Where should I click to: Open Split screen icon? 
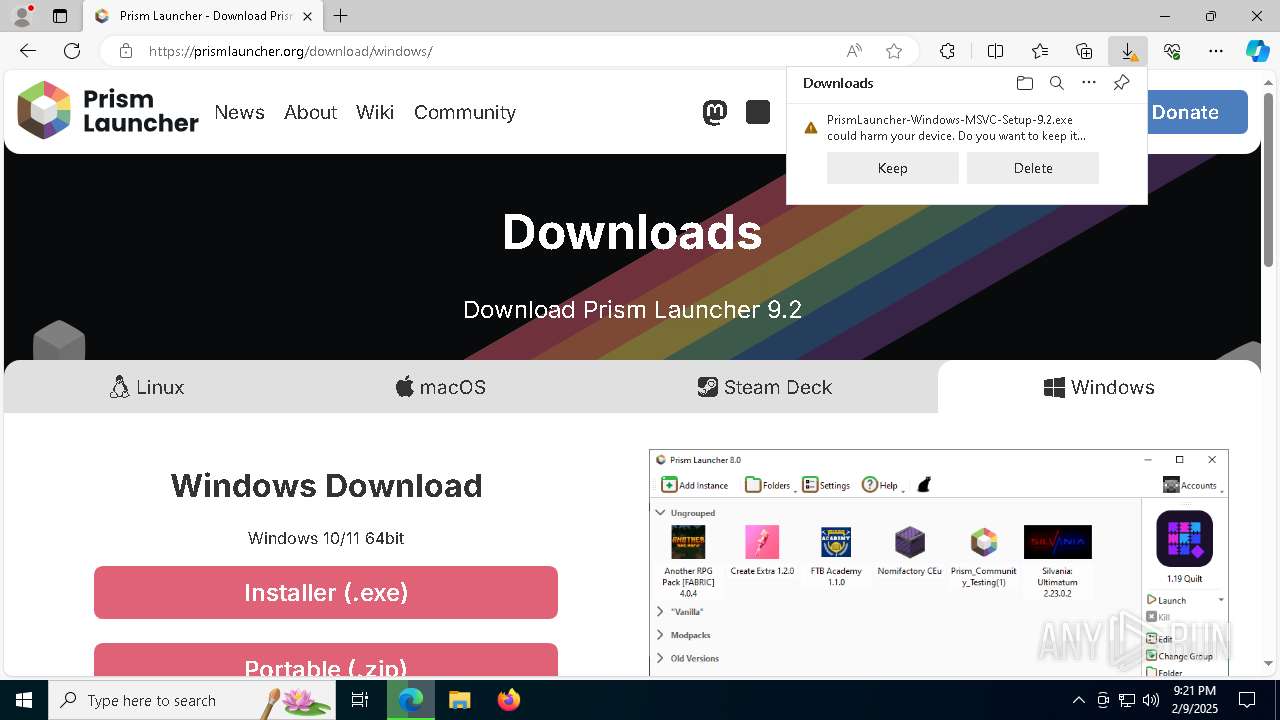(995, 51)
